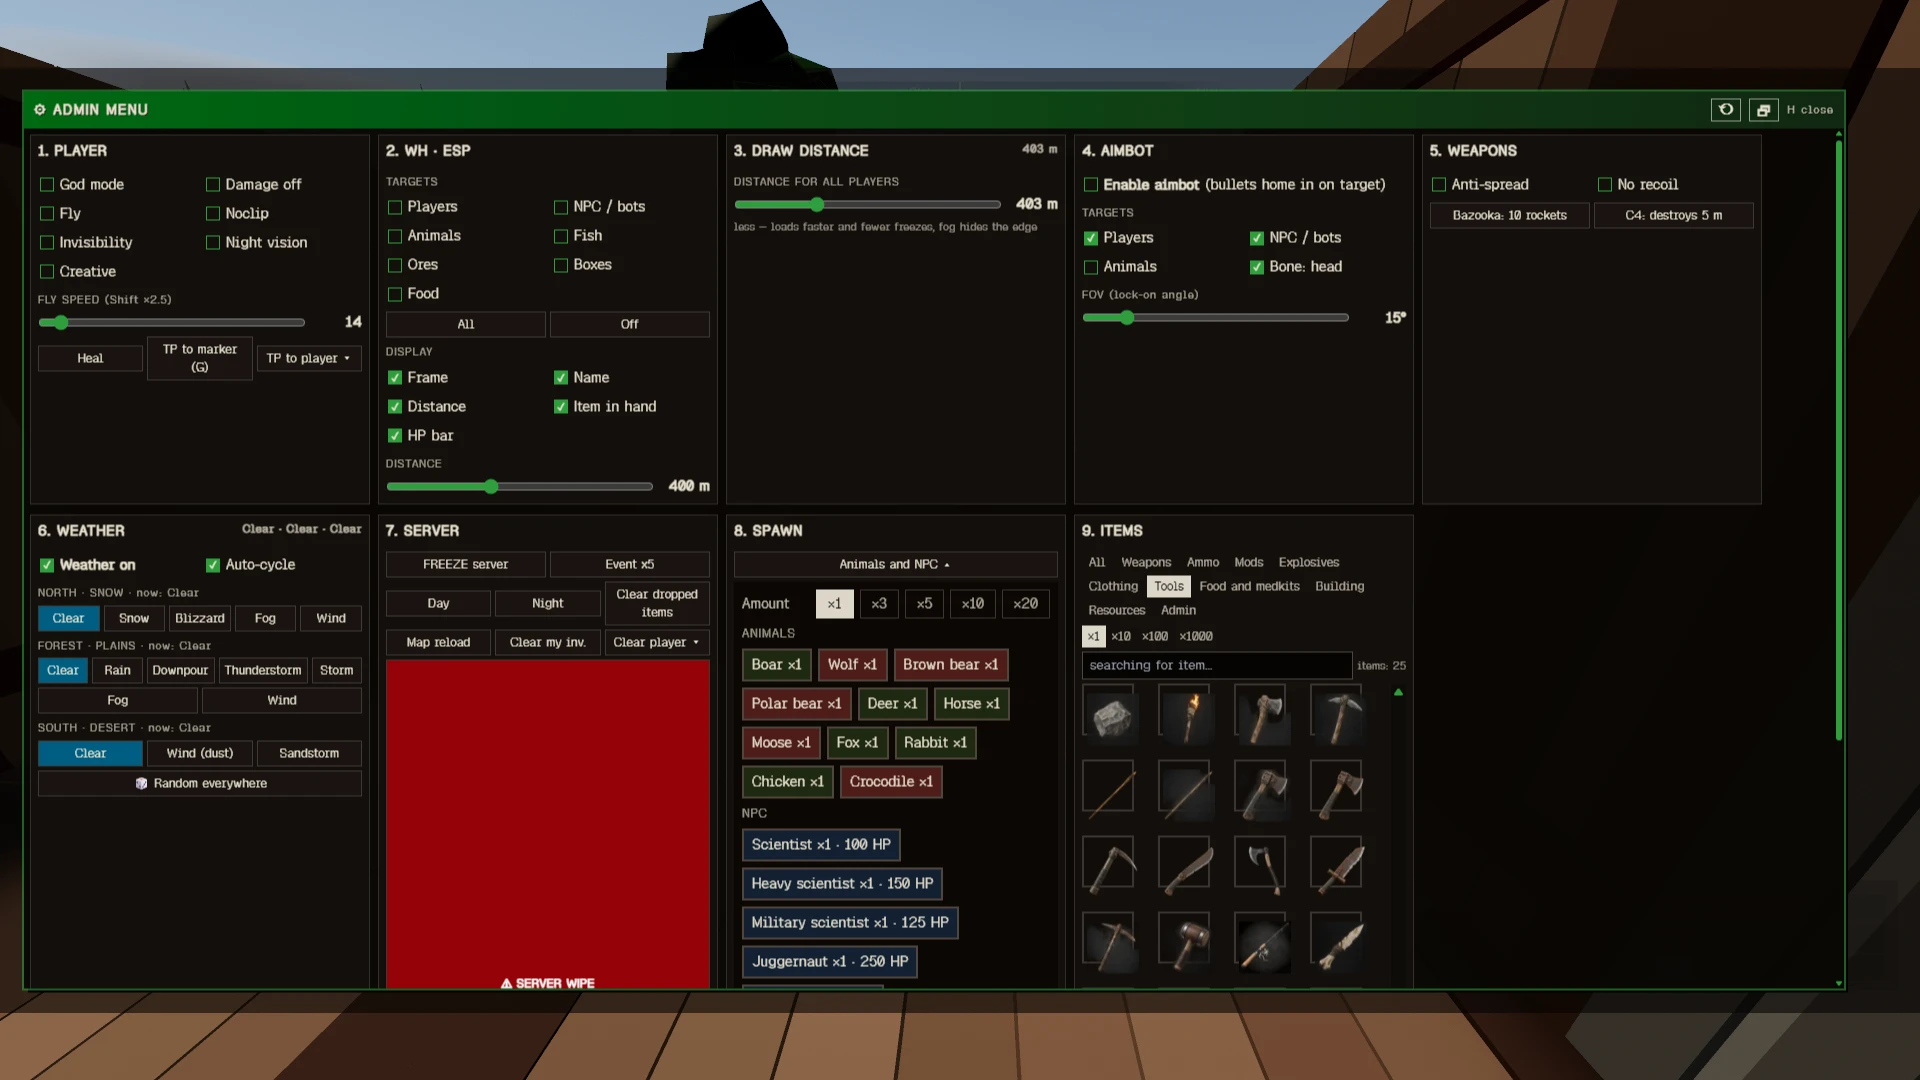
Task: Open the TP to player dropdown
Action: 308,358
